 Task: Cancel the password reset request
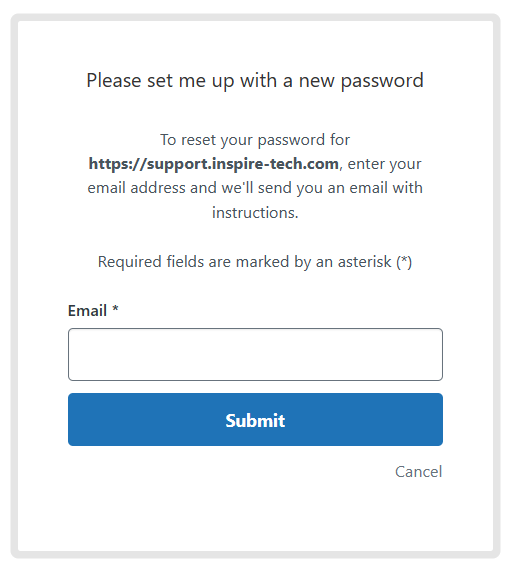(x=418, y=471)
